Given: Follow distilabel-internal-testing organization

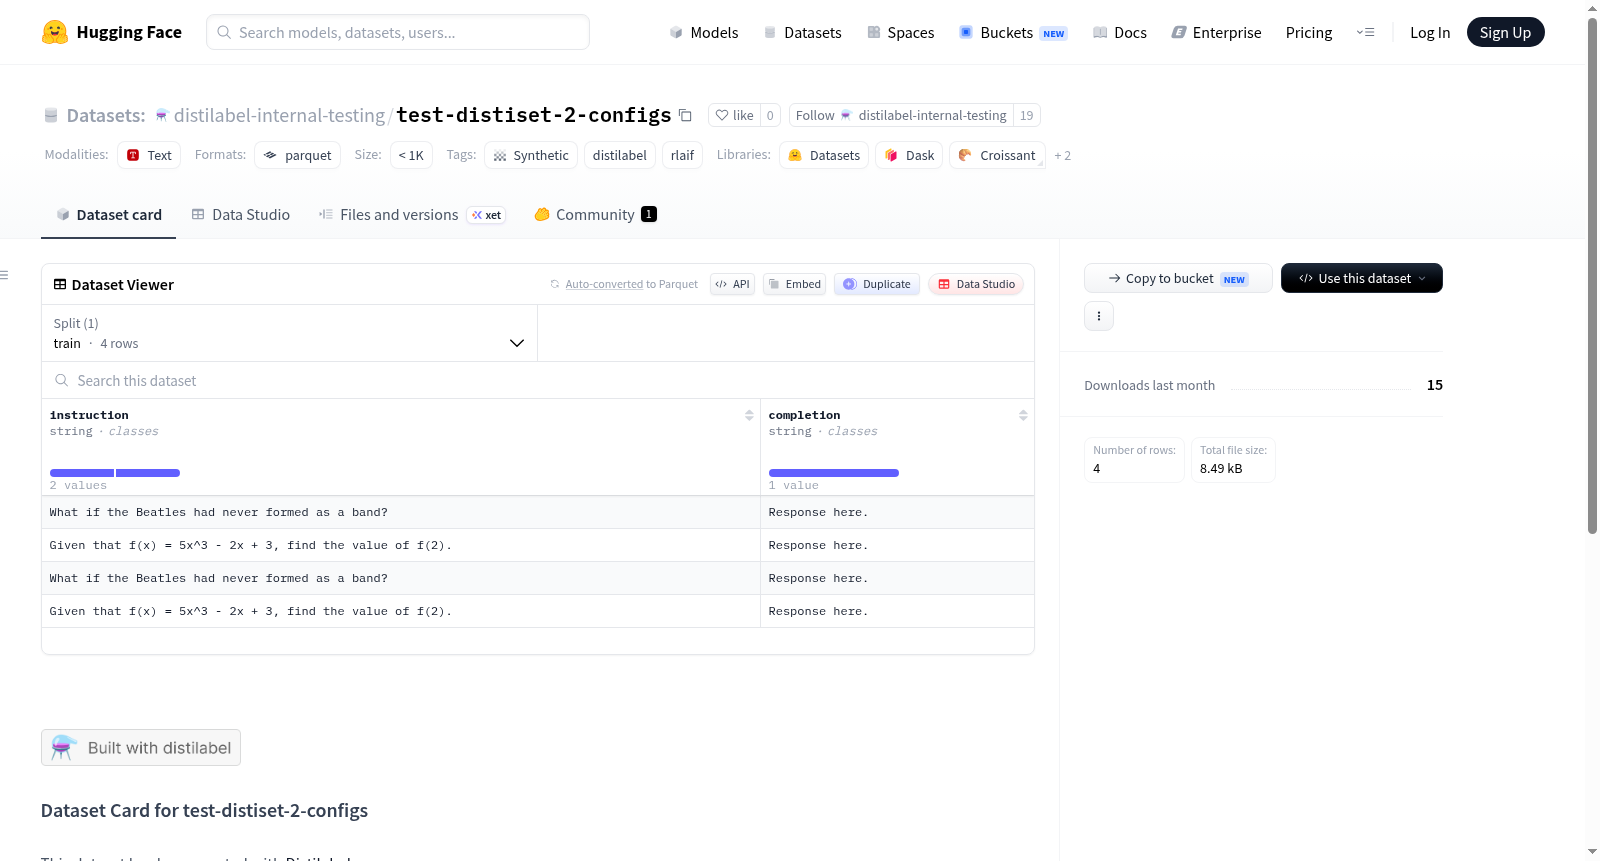Looking at the screenshot, I should point(901,115).
